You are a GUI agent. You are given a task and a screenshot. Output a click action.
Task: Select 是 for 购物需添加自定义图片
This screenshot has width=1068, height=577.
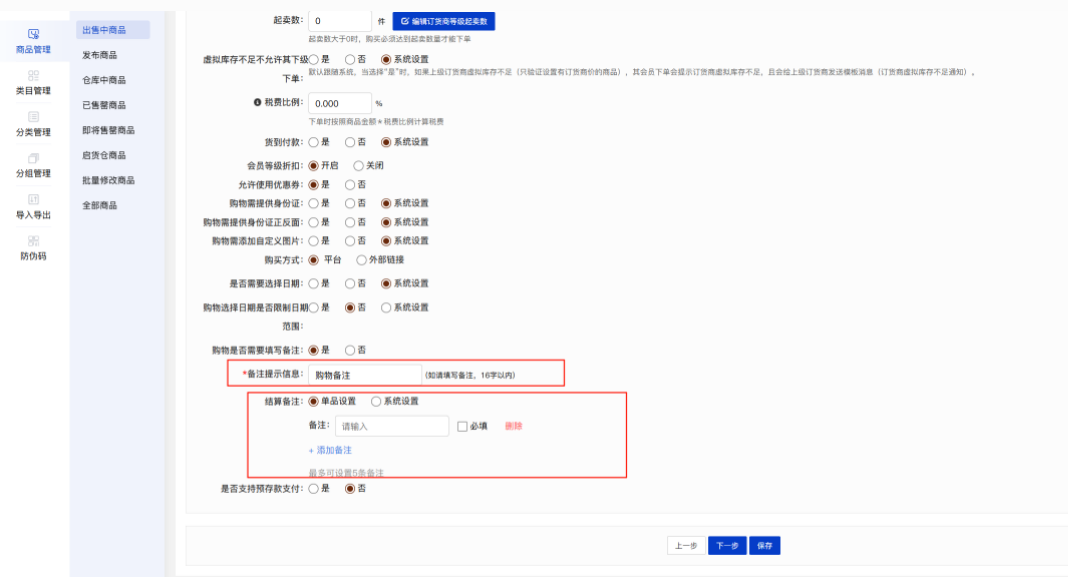point(313,240)
